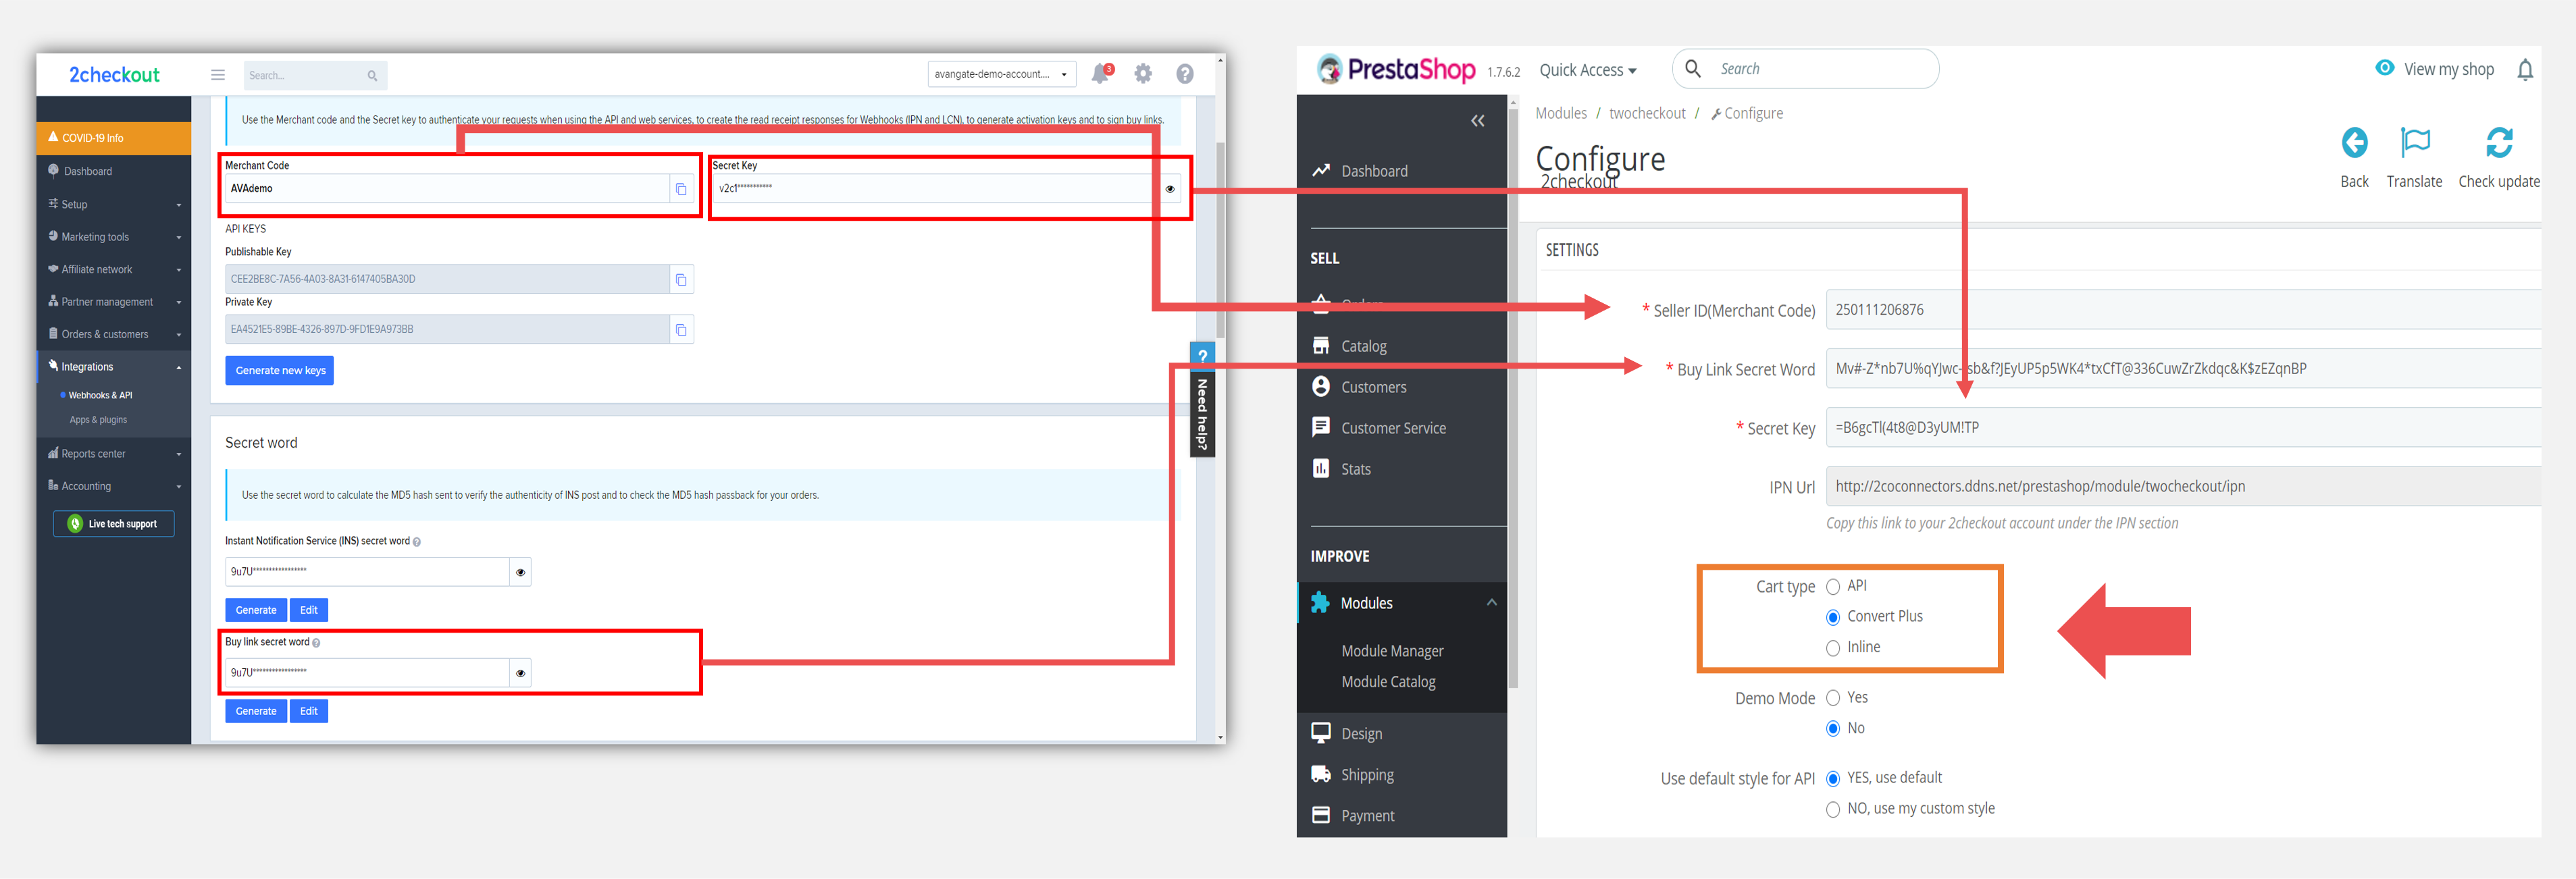Viewport: 2576px width, 879px height.
Task: Click Generate under Buy link secret word
Action: coord(256,711)
